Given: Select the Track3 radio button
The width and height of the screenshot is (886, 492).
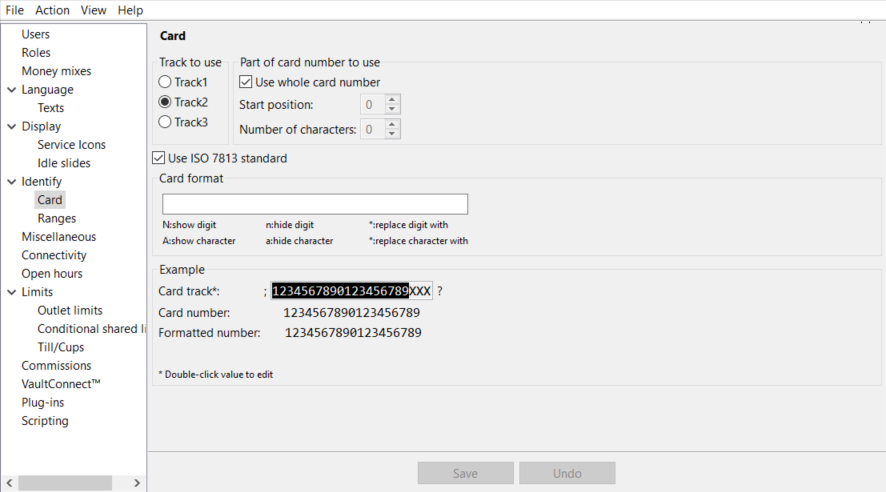Looking at the screenshot, I should pos(166,122).
